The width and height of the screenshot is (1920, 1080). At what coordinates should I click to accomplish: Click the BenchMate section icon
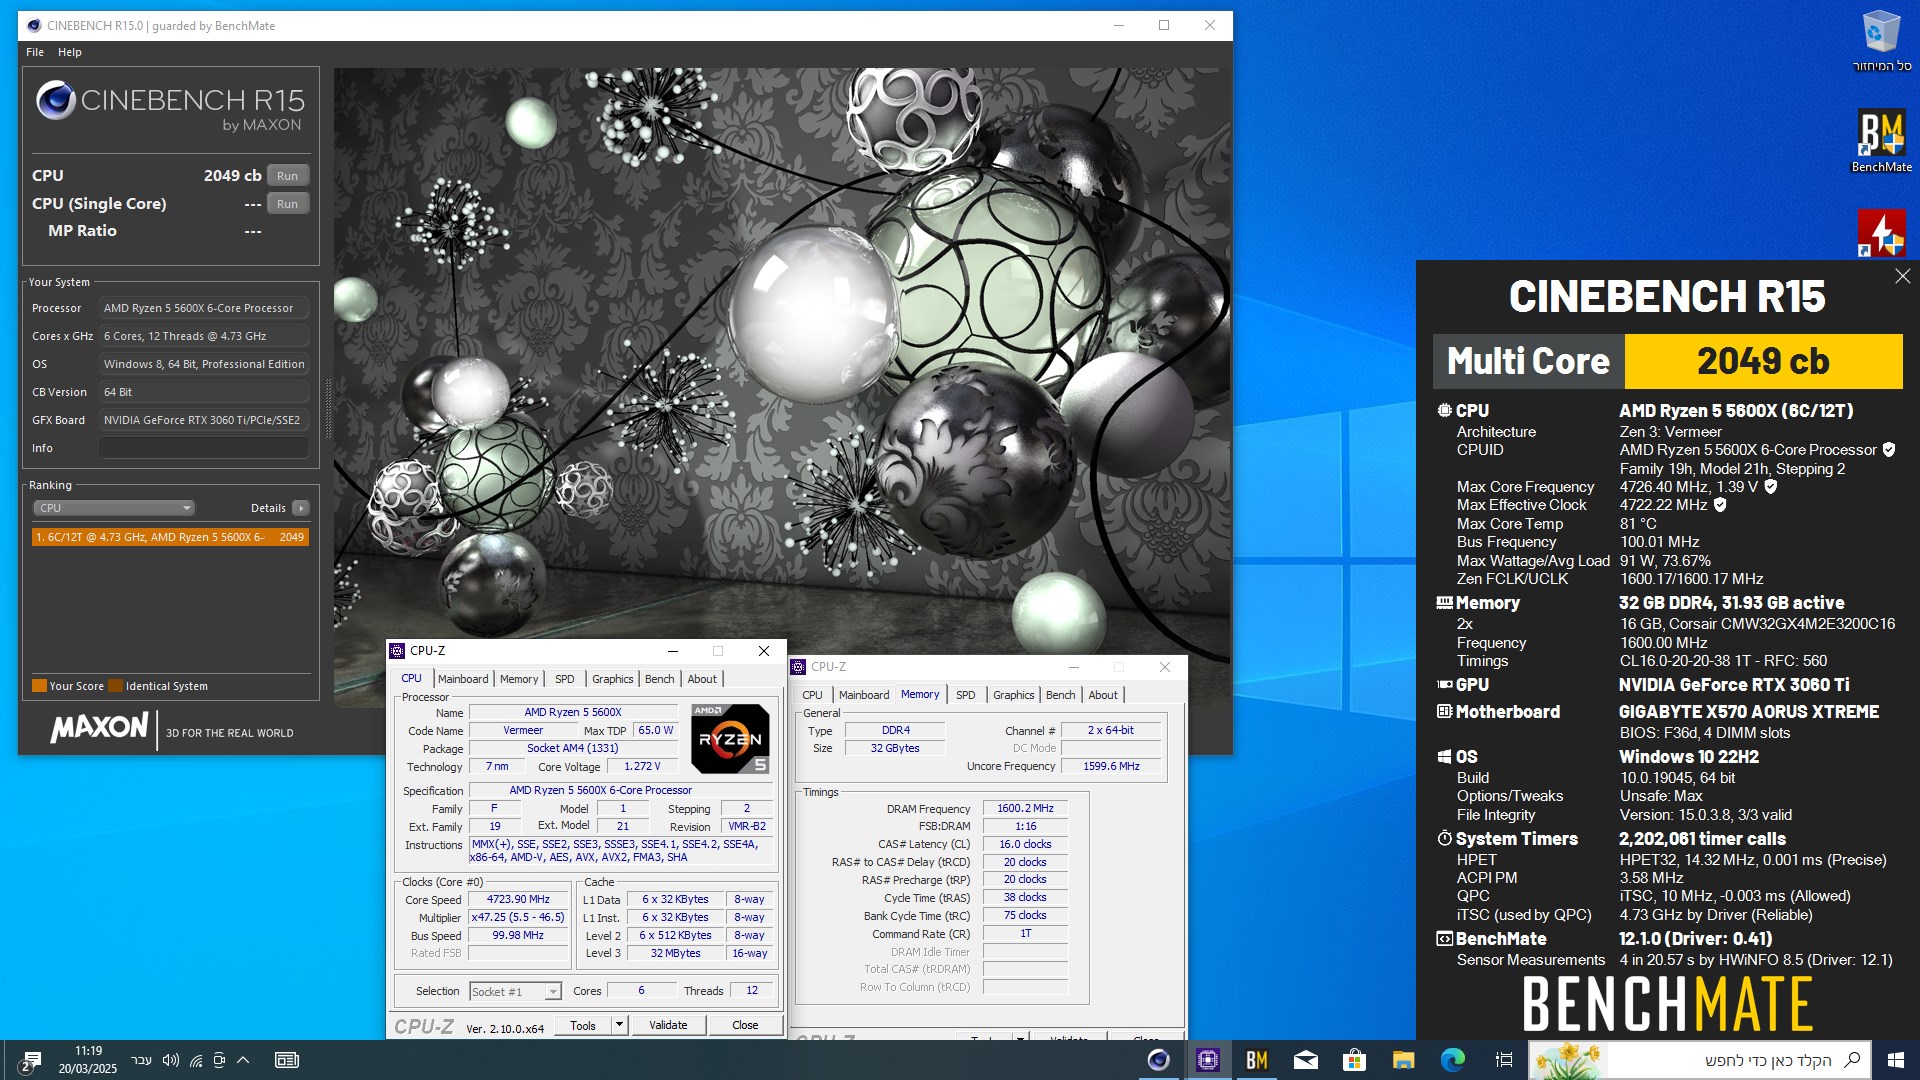click(1444, 939)
